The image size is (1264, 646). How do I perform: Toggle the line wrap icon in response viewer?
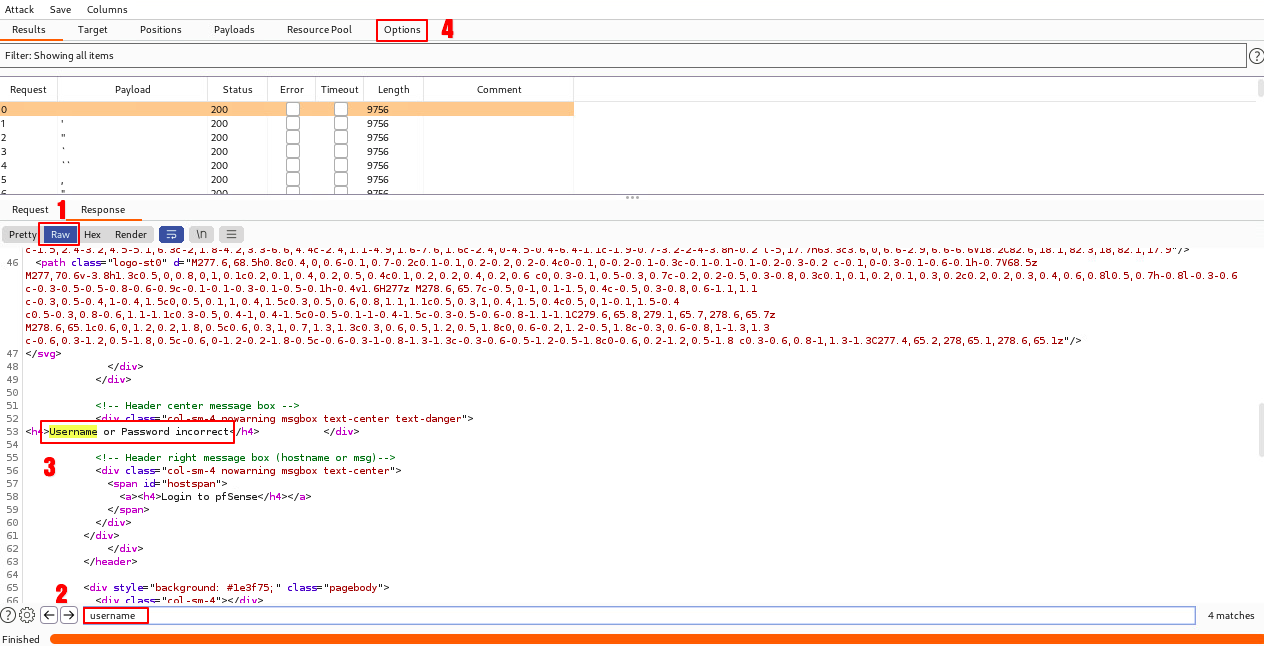point(171,234)
